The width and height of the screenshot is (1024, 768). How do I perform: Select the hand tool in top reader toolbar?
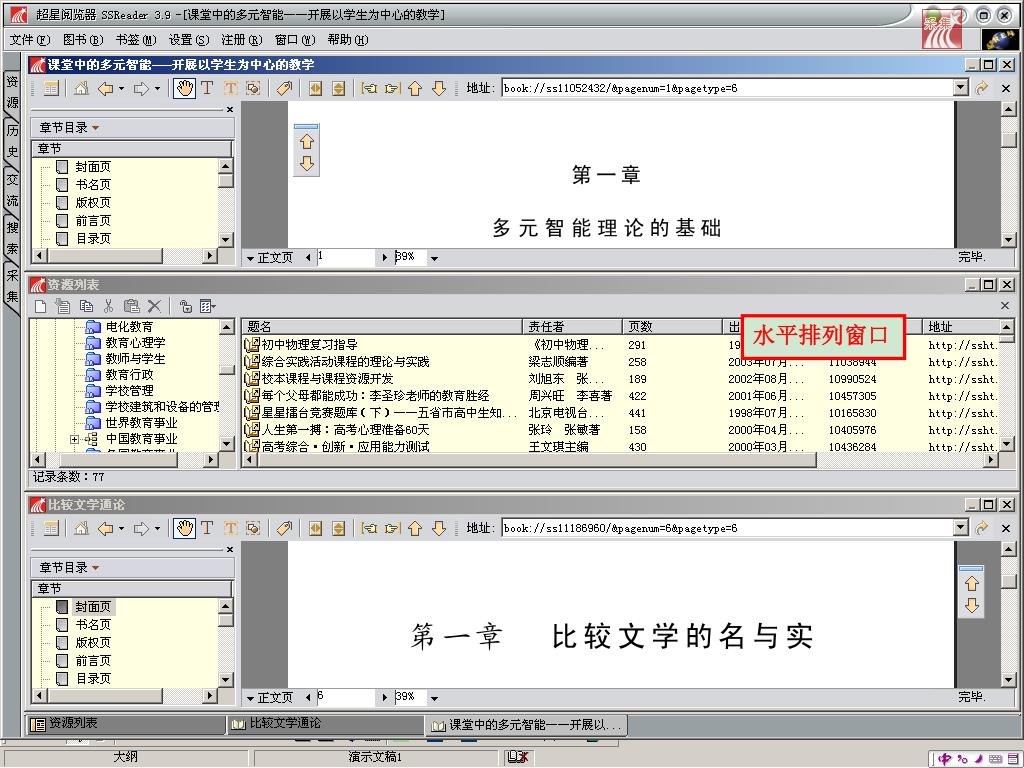(184, 88)
